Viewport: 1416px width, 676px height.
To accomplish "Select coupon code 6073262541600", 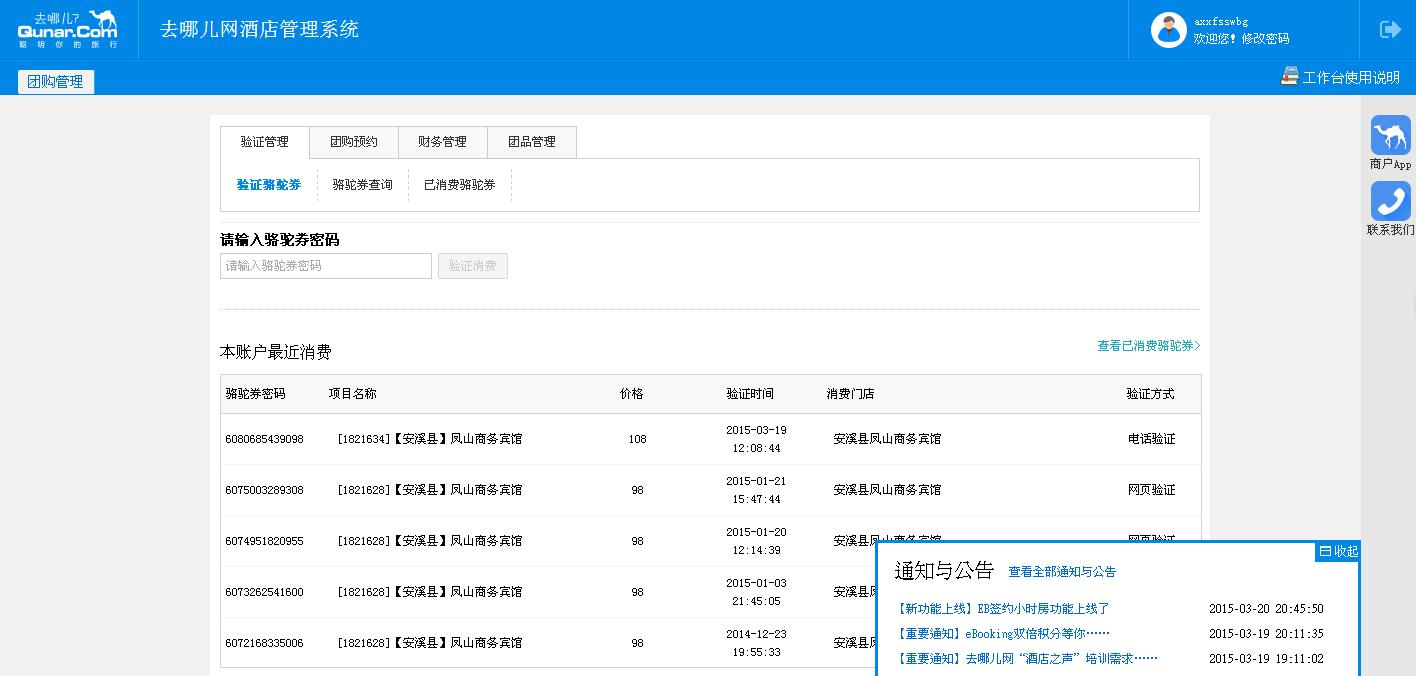I will pos(265,592).
